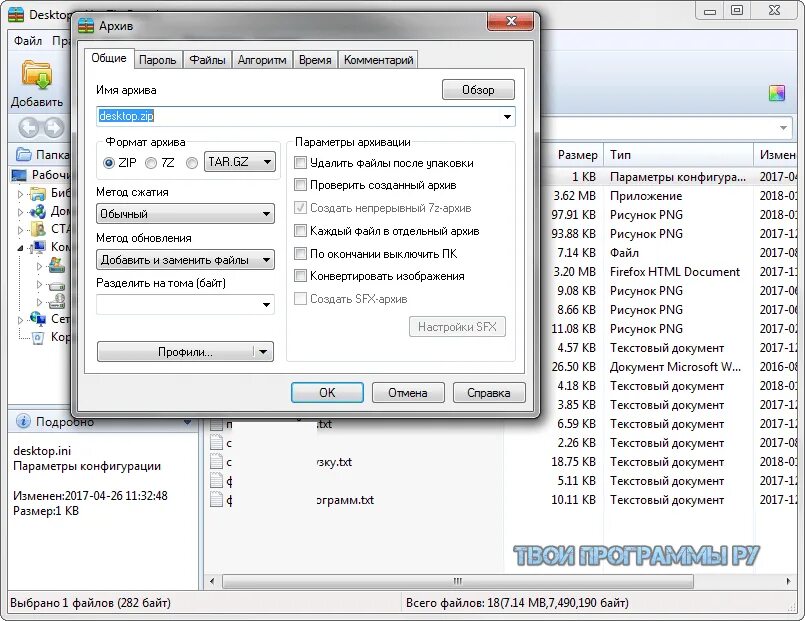Enable Проверить созданный архив checkbox
Viewport: 805px width, 621px height.
point(300,185)
